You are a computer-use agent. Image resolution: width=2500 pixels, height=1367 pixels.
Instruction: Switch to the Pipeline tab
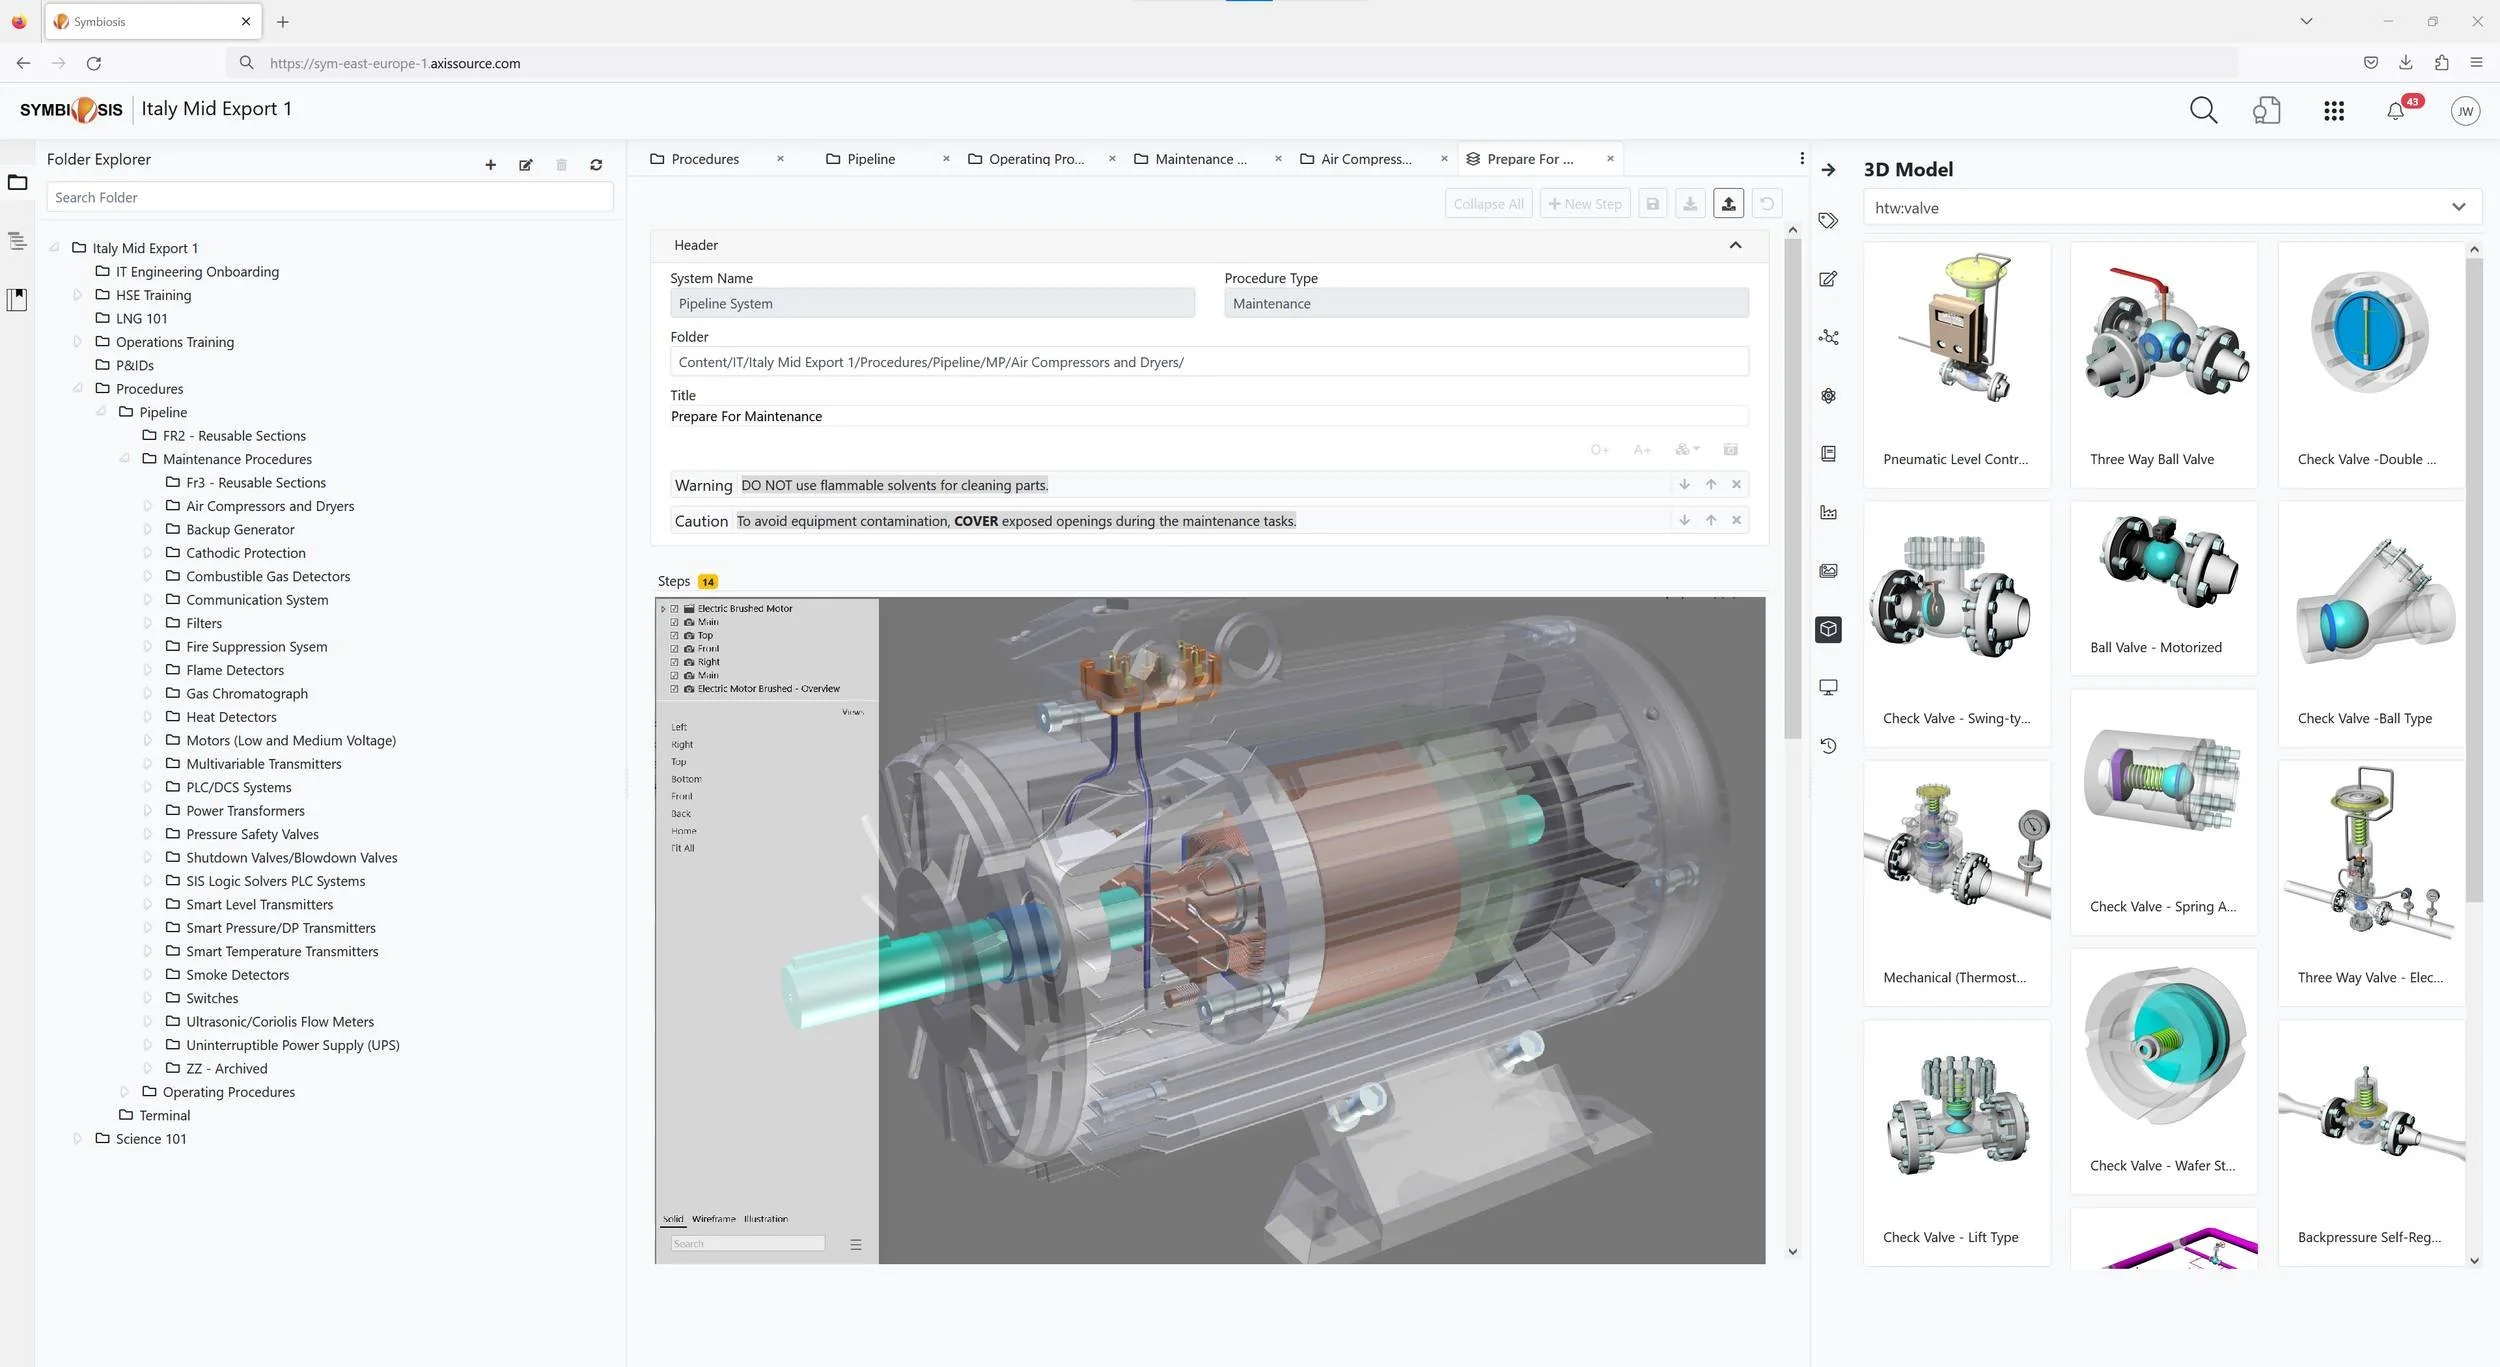(870, 159)
